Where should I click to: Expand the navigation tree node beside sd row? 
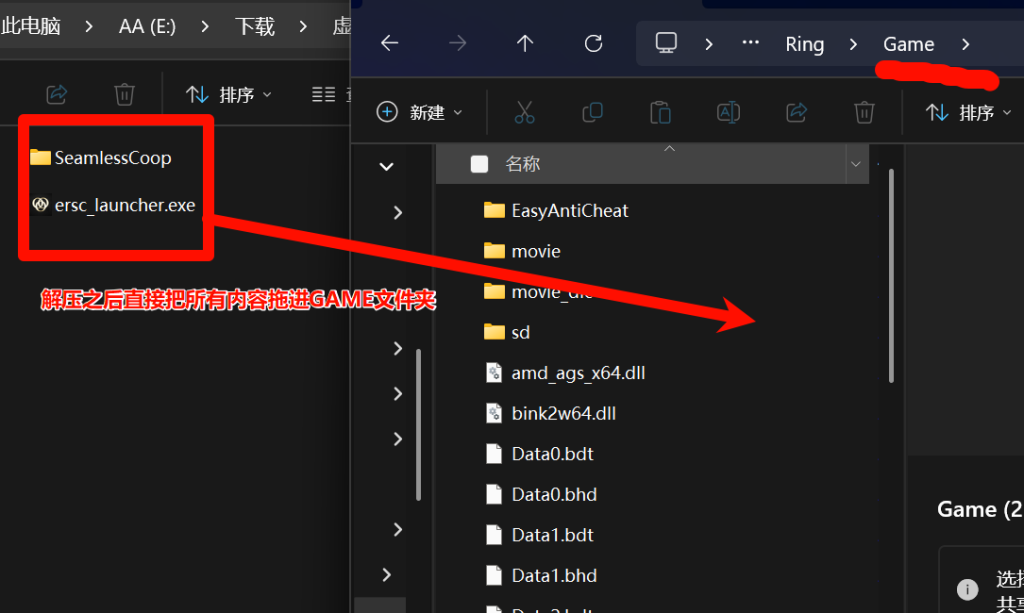[x=398, y=348]
